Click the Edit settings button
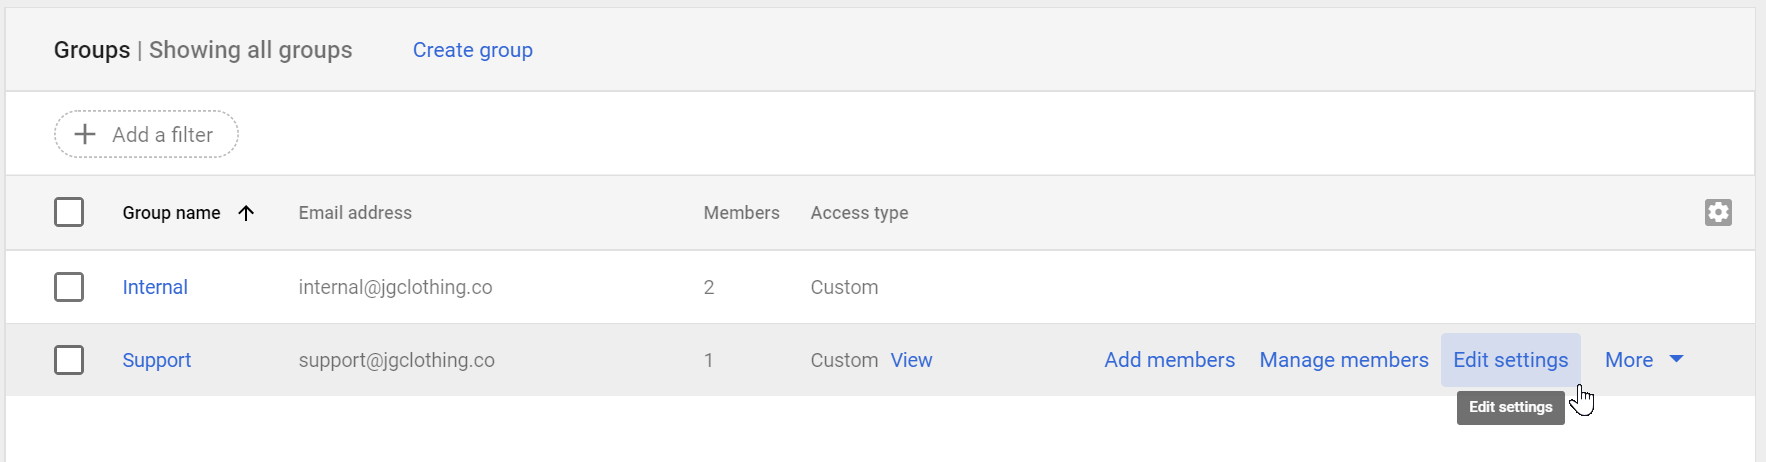Screen dimensions: 1766x462 coord(1510,360)
